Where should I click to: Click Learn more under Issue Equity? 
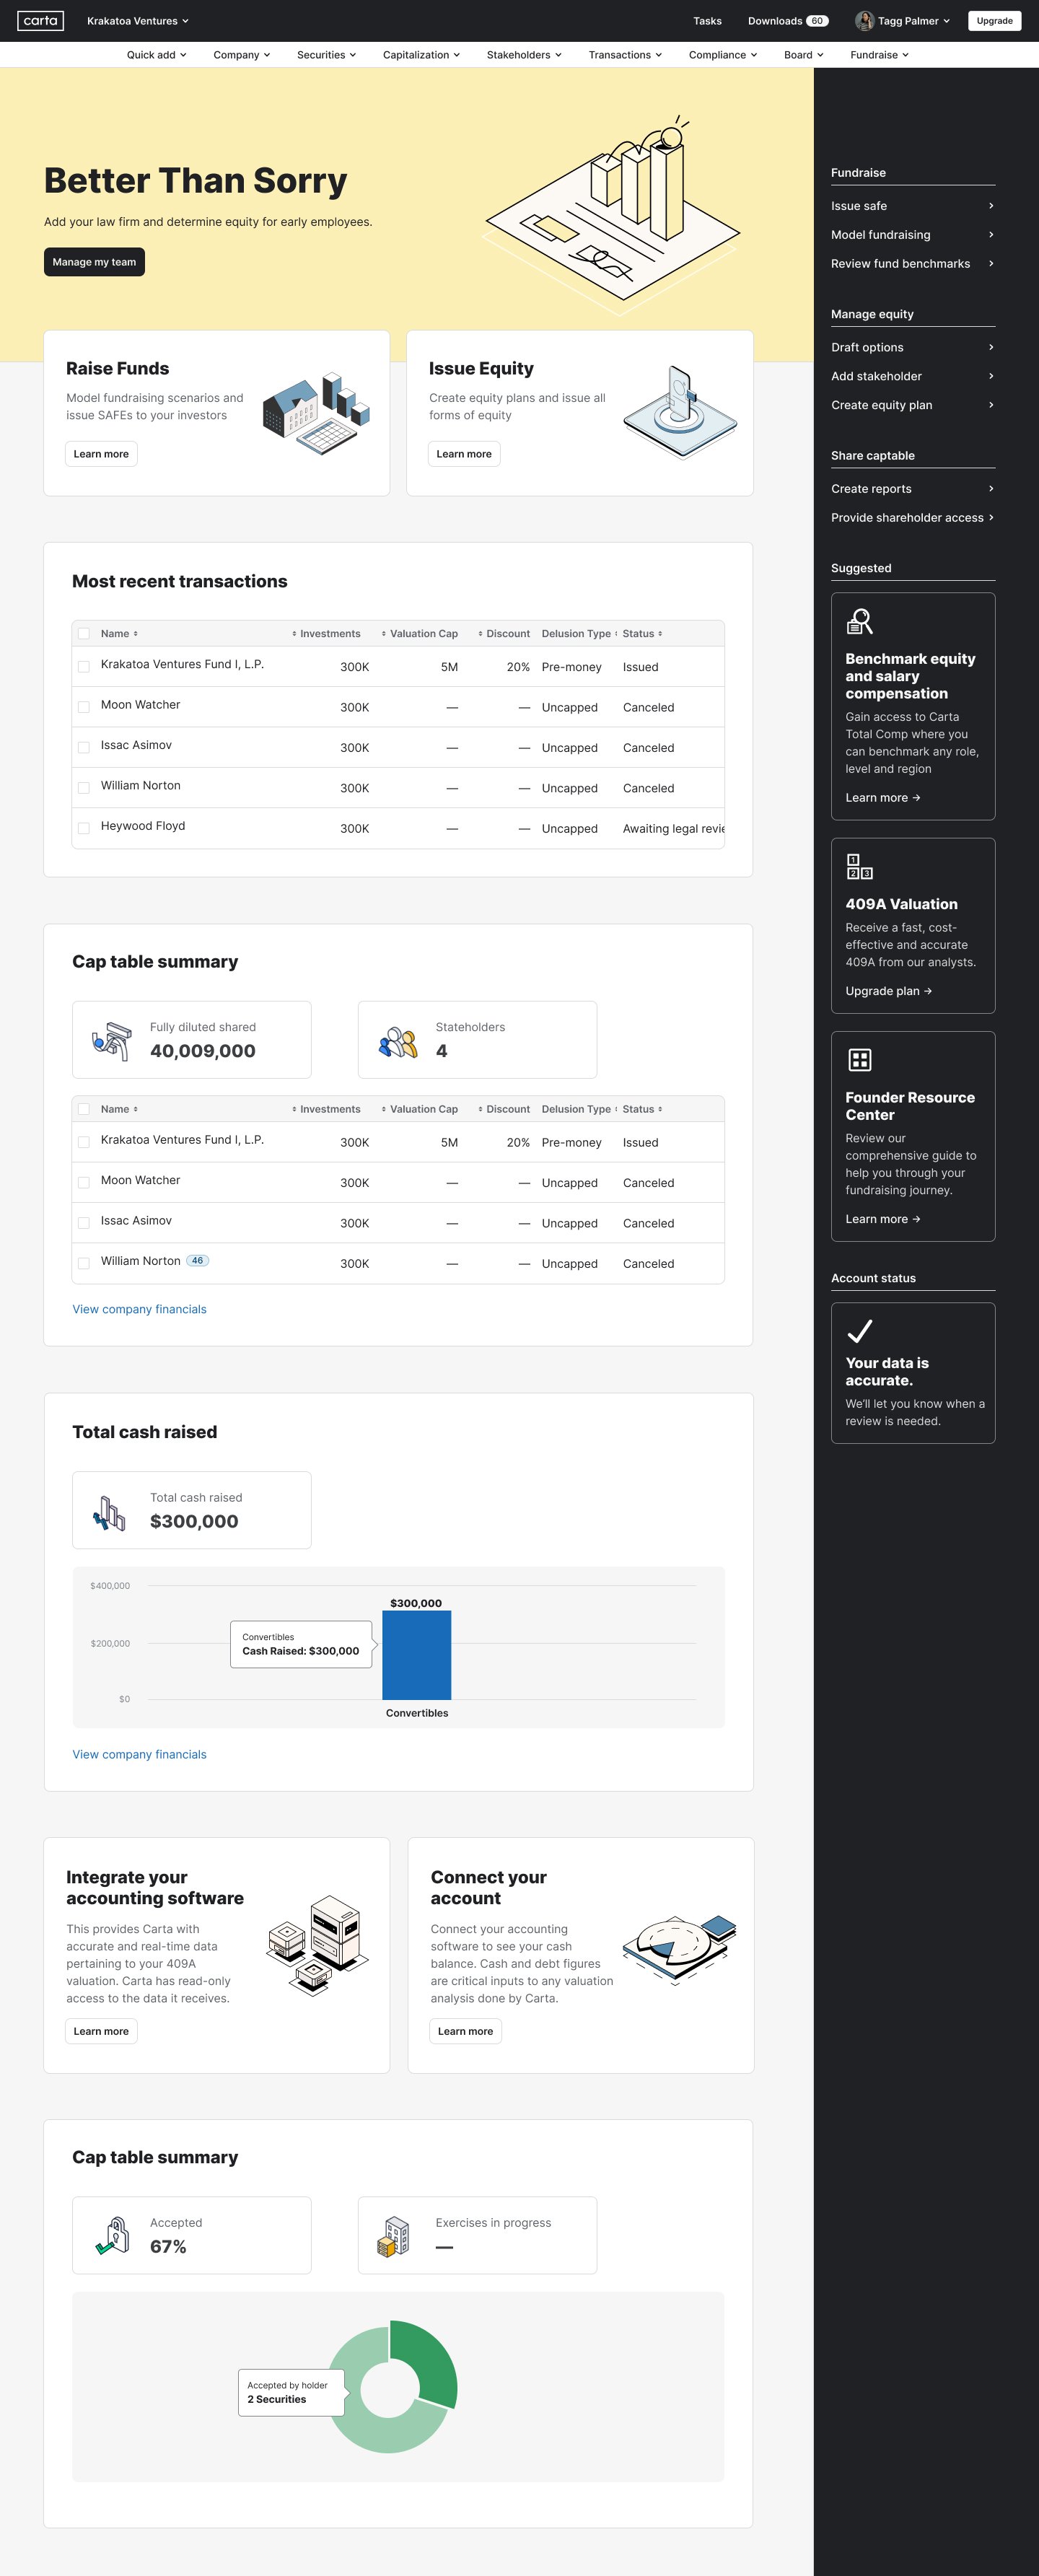click(x=464, y=454)
